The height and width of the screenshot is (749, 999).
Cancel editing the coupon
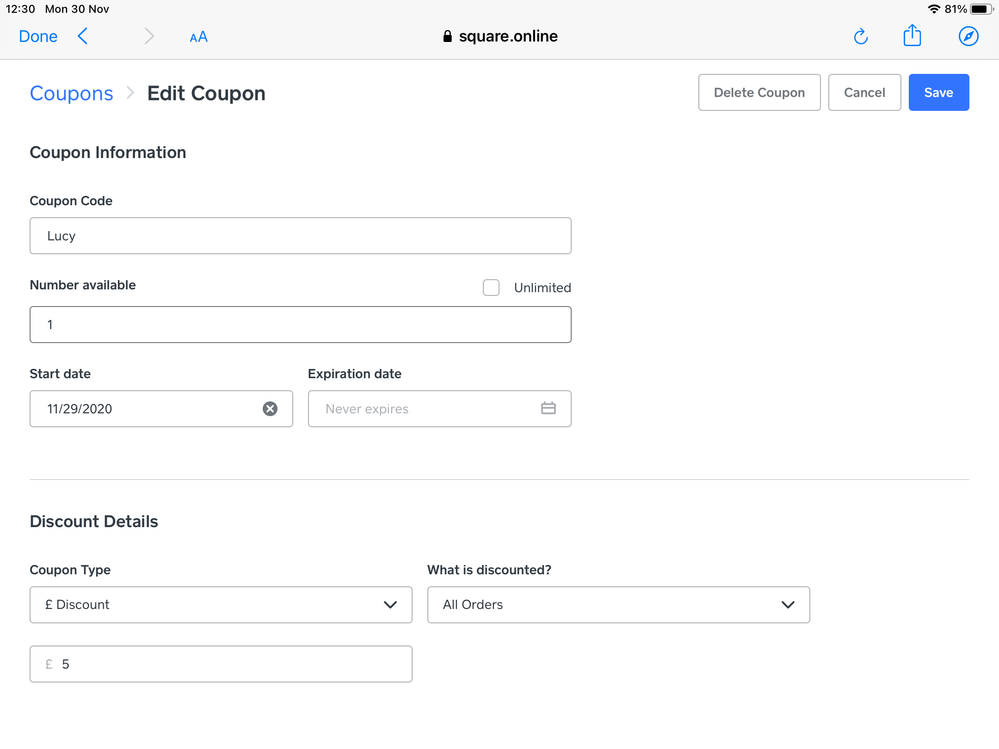point(864,93)
